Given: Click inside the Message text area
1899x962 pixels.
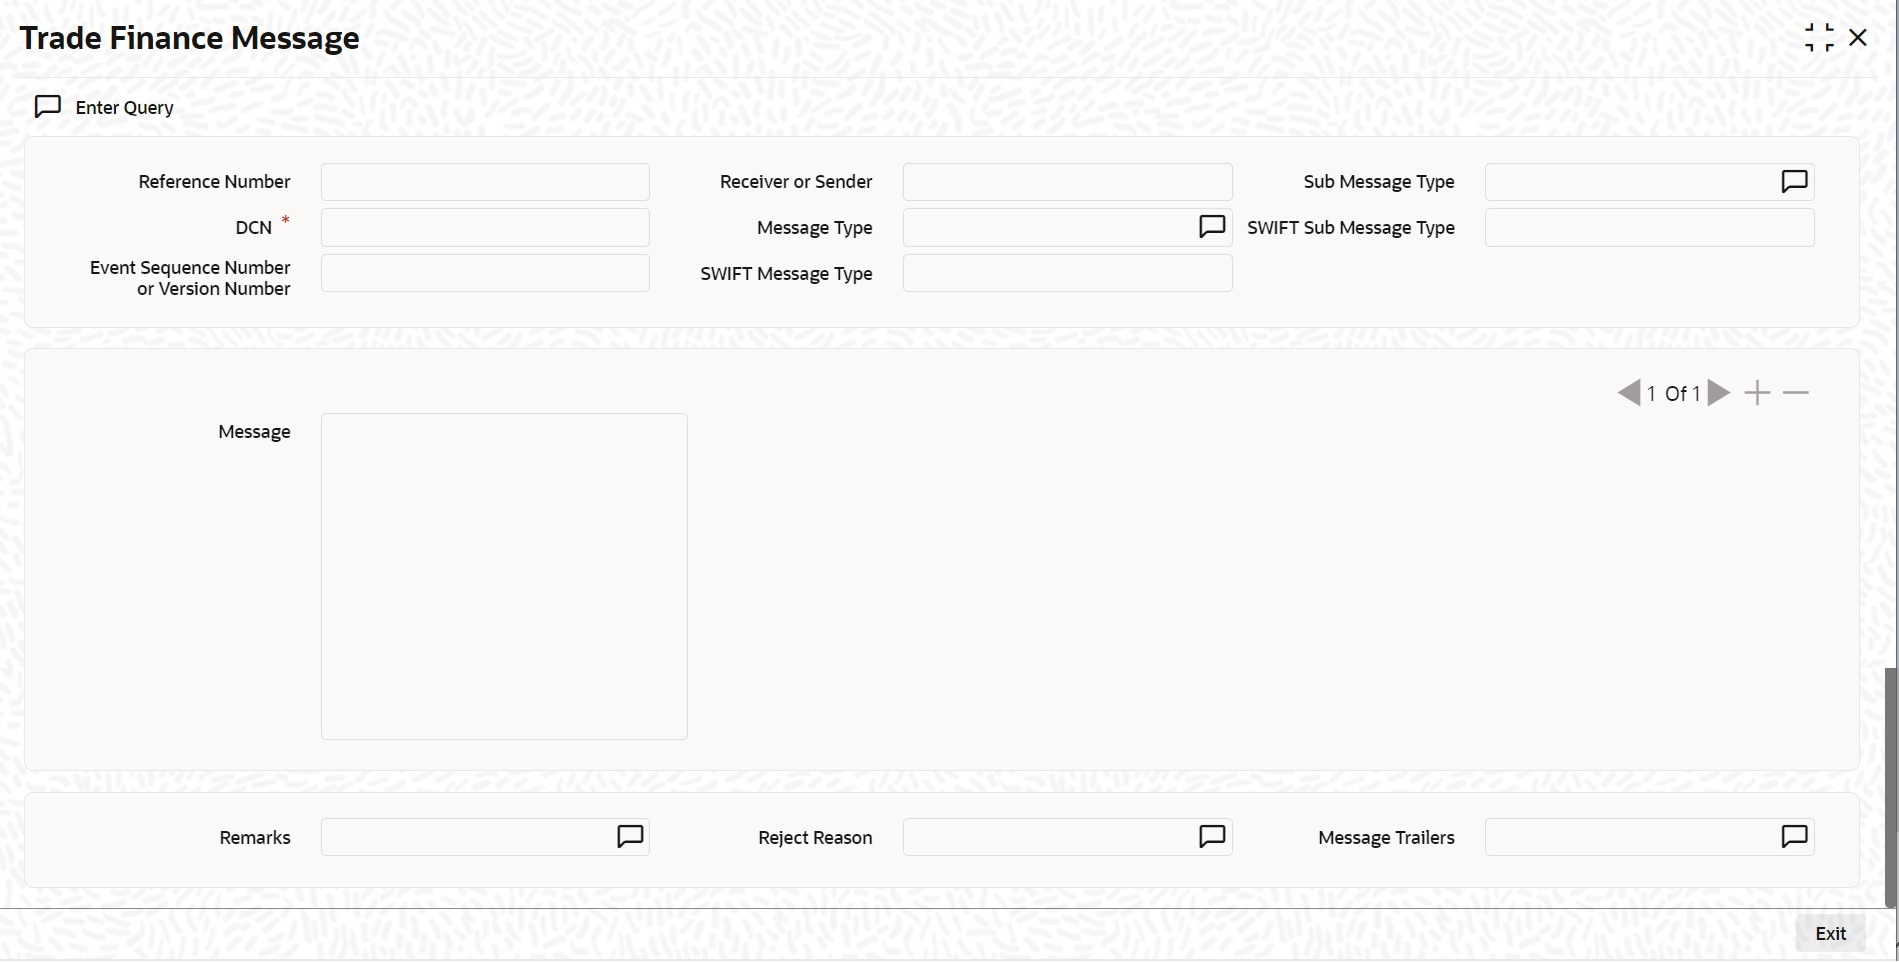Looking at the screenshot, I should tap(503, 576).
